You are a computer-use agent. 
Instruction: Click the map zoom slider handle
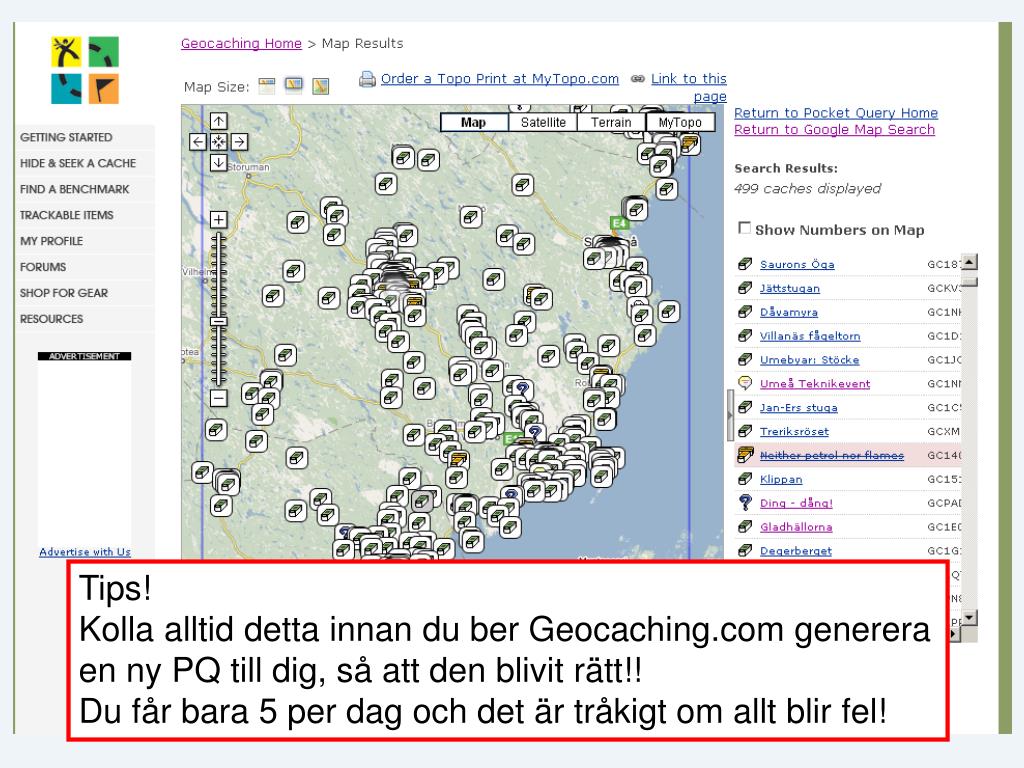coord(219,321)
